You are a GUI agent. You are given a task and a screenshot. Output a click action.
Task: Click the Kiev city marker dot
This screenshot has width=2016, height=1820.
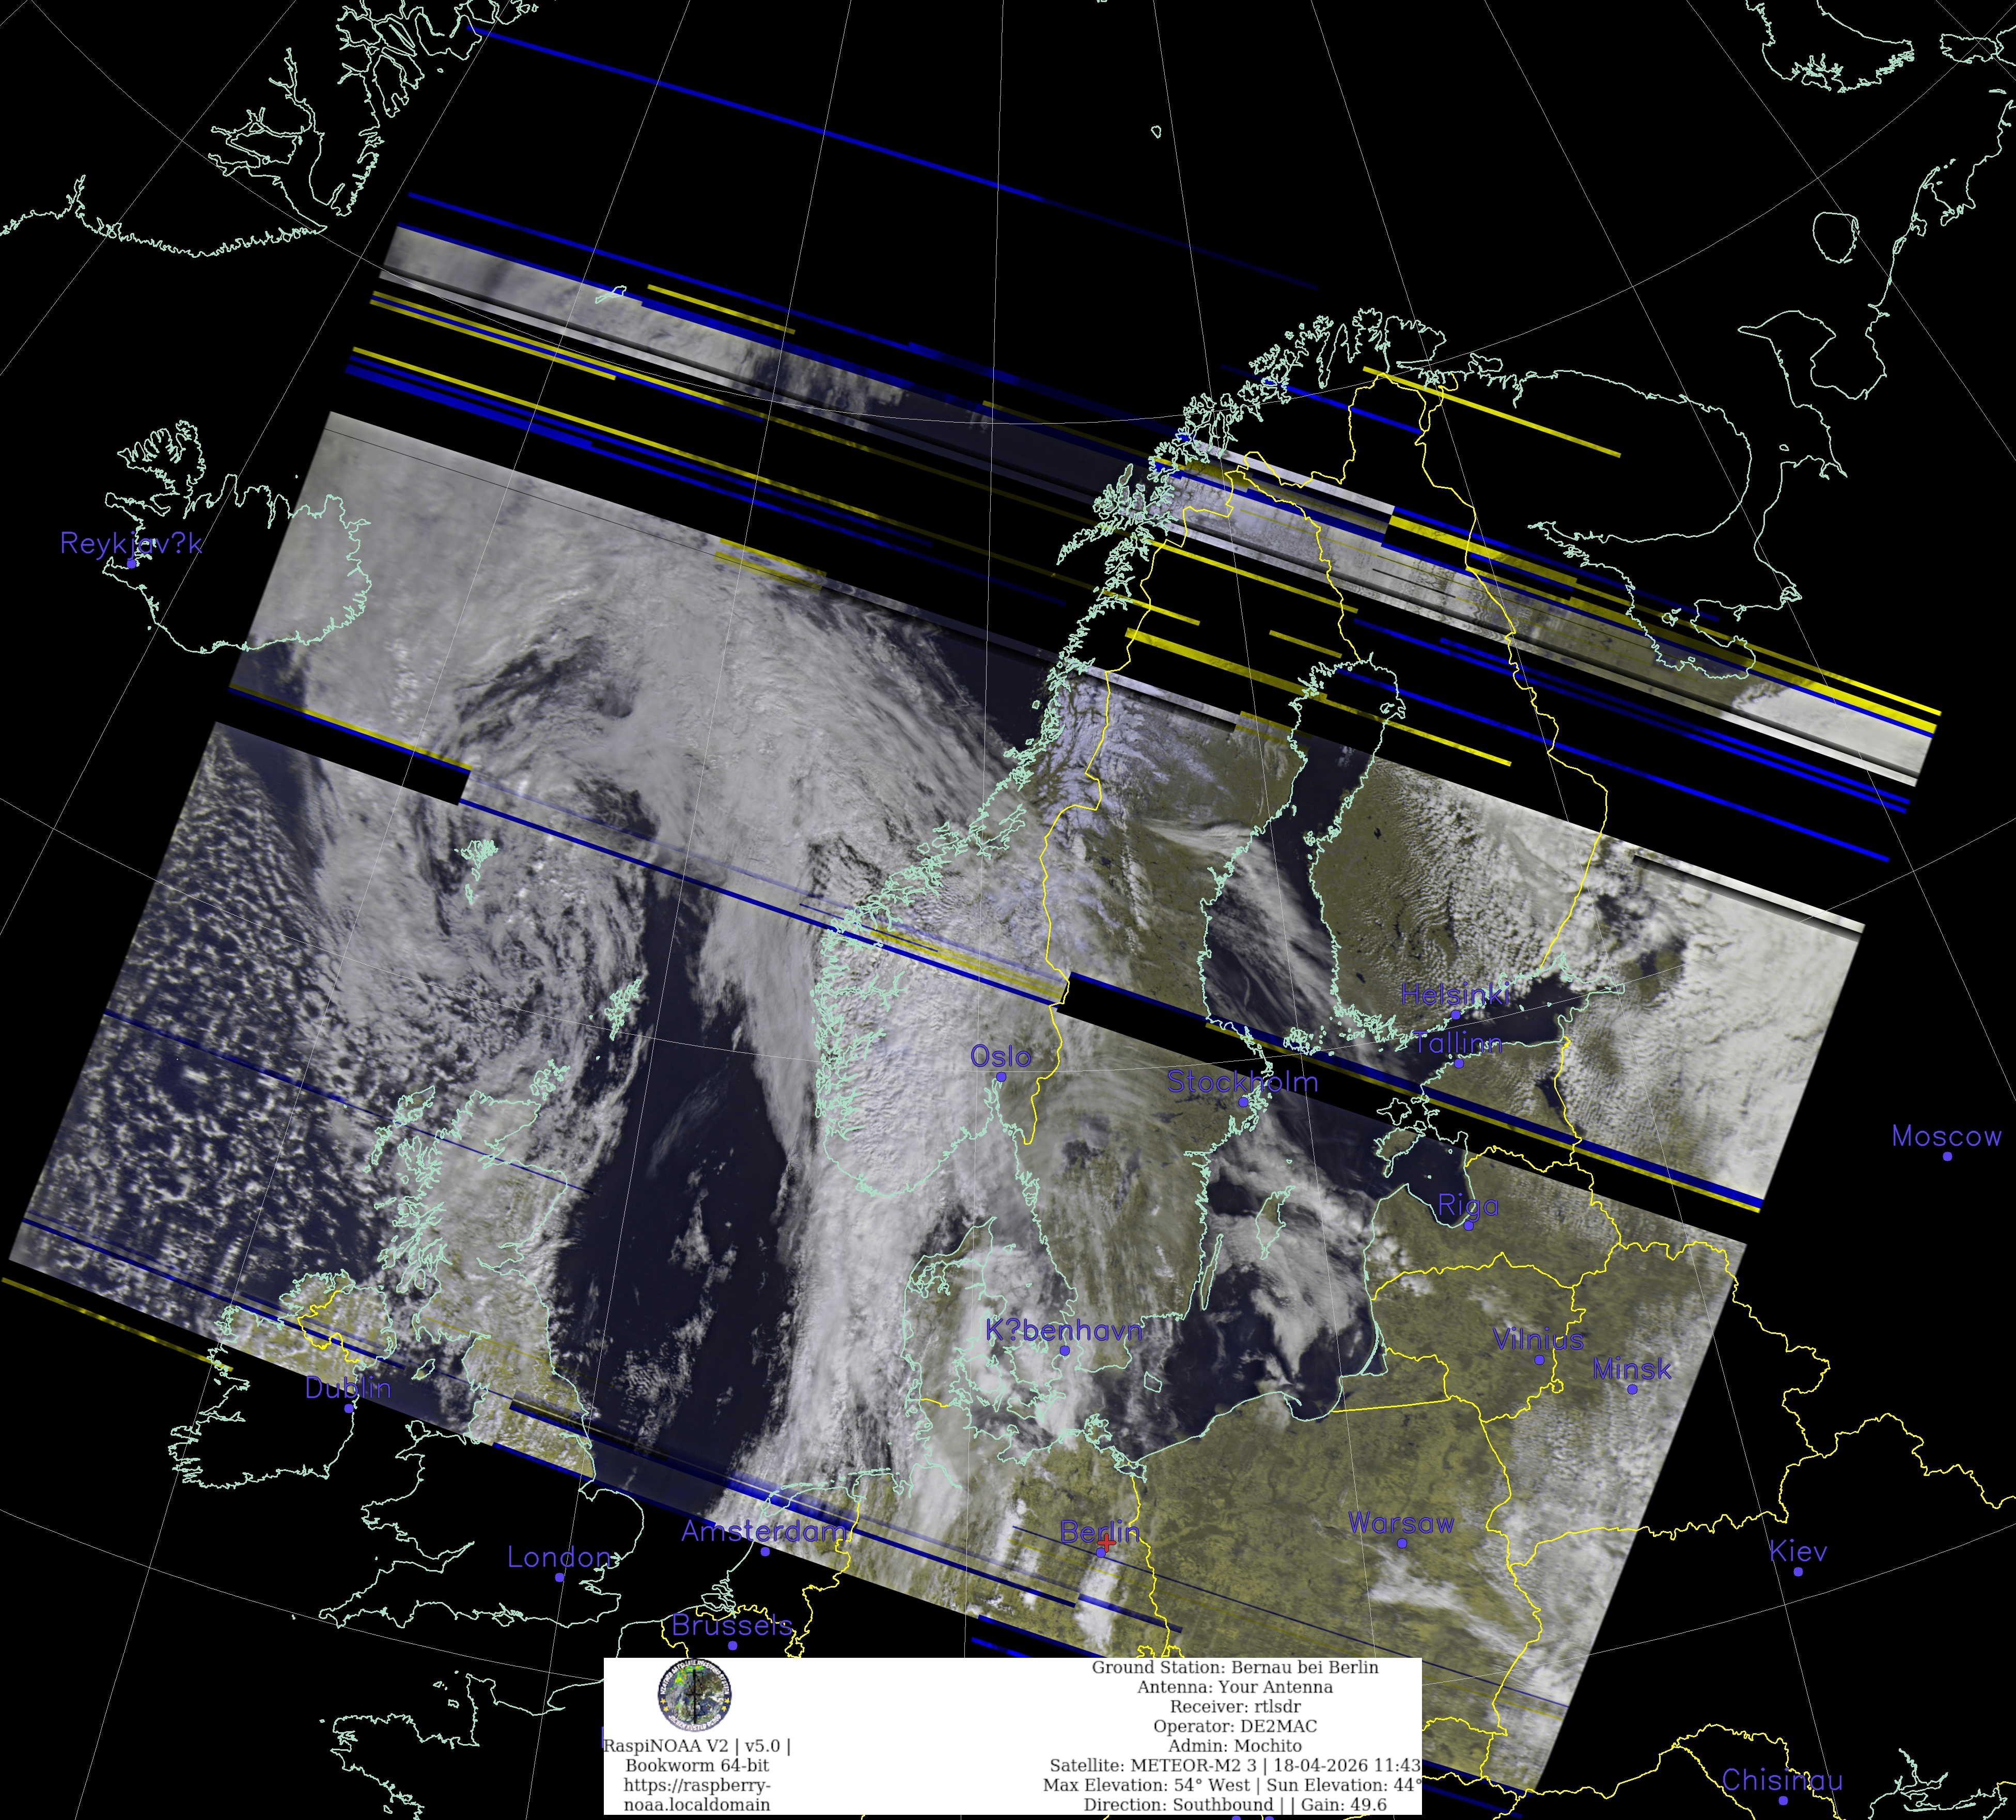tap(1798, 1572)
